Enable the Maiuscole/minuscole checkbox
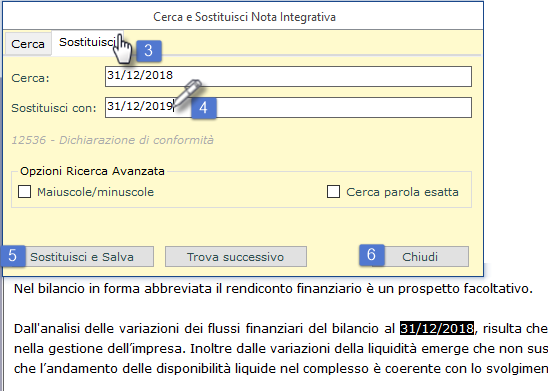The image size is (548, 391). click(24, 192)
